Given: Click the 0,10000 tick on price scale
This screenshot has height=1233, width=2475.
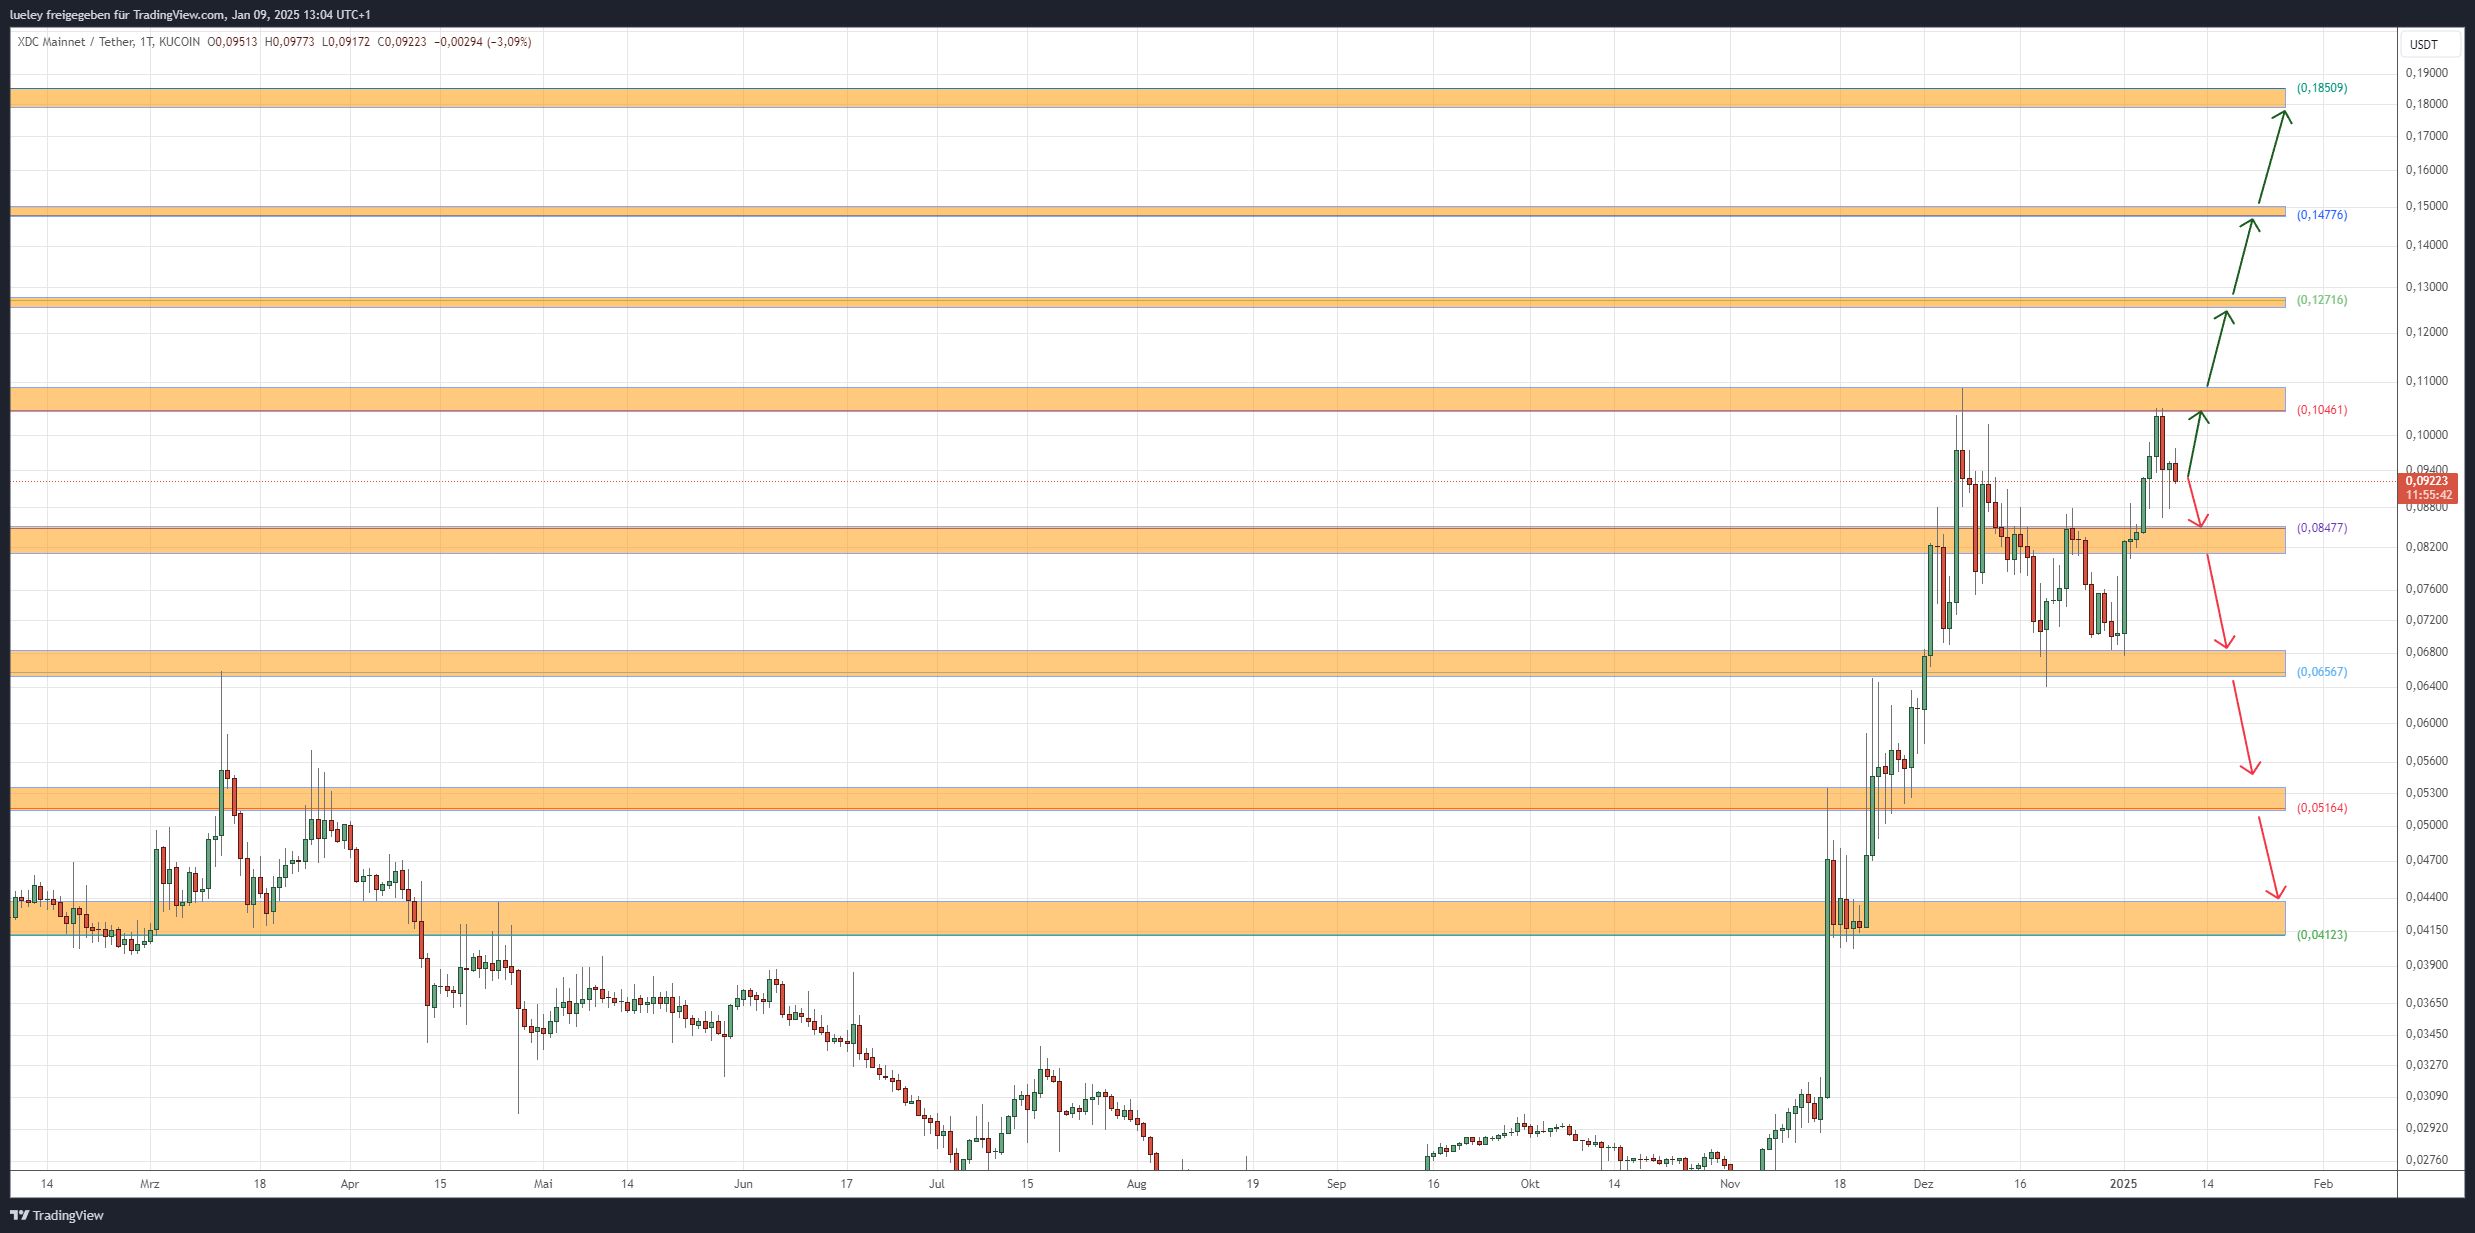Looking at the screenshot, I should click(2426, 435).
